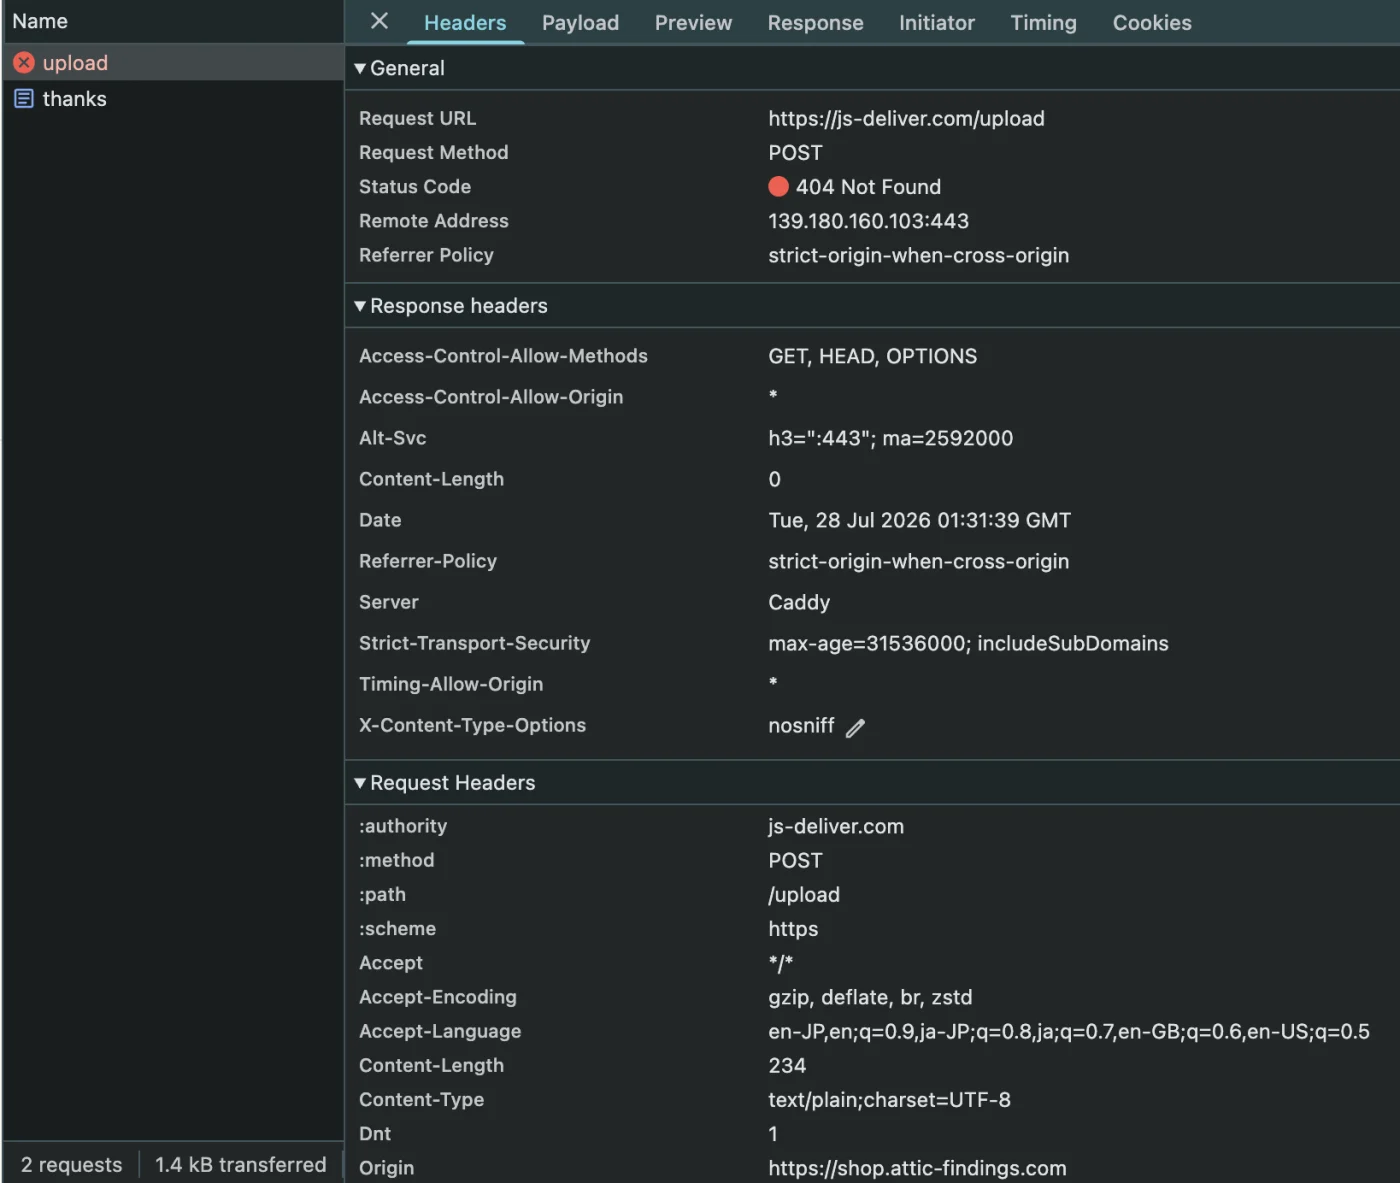Select the thanks request row
Image resolution: width=1400 pixels, height=1183 pixels.
click(173, 99)
